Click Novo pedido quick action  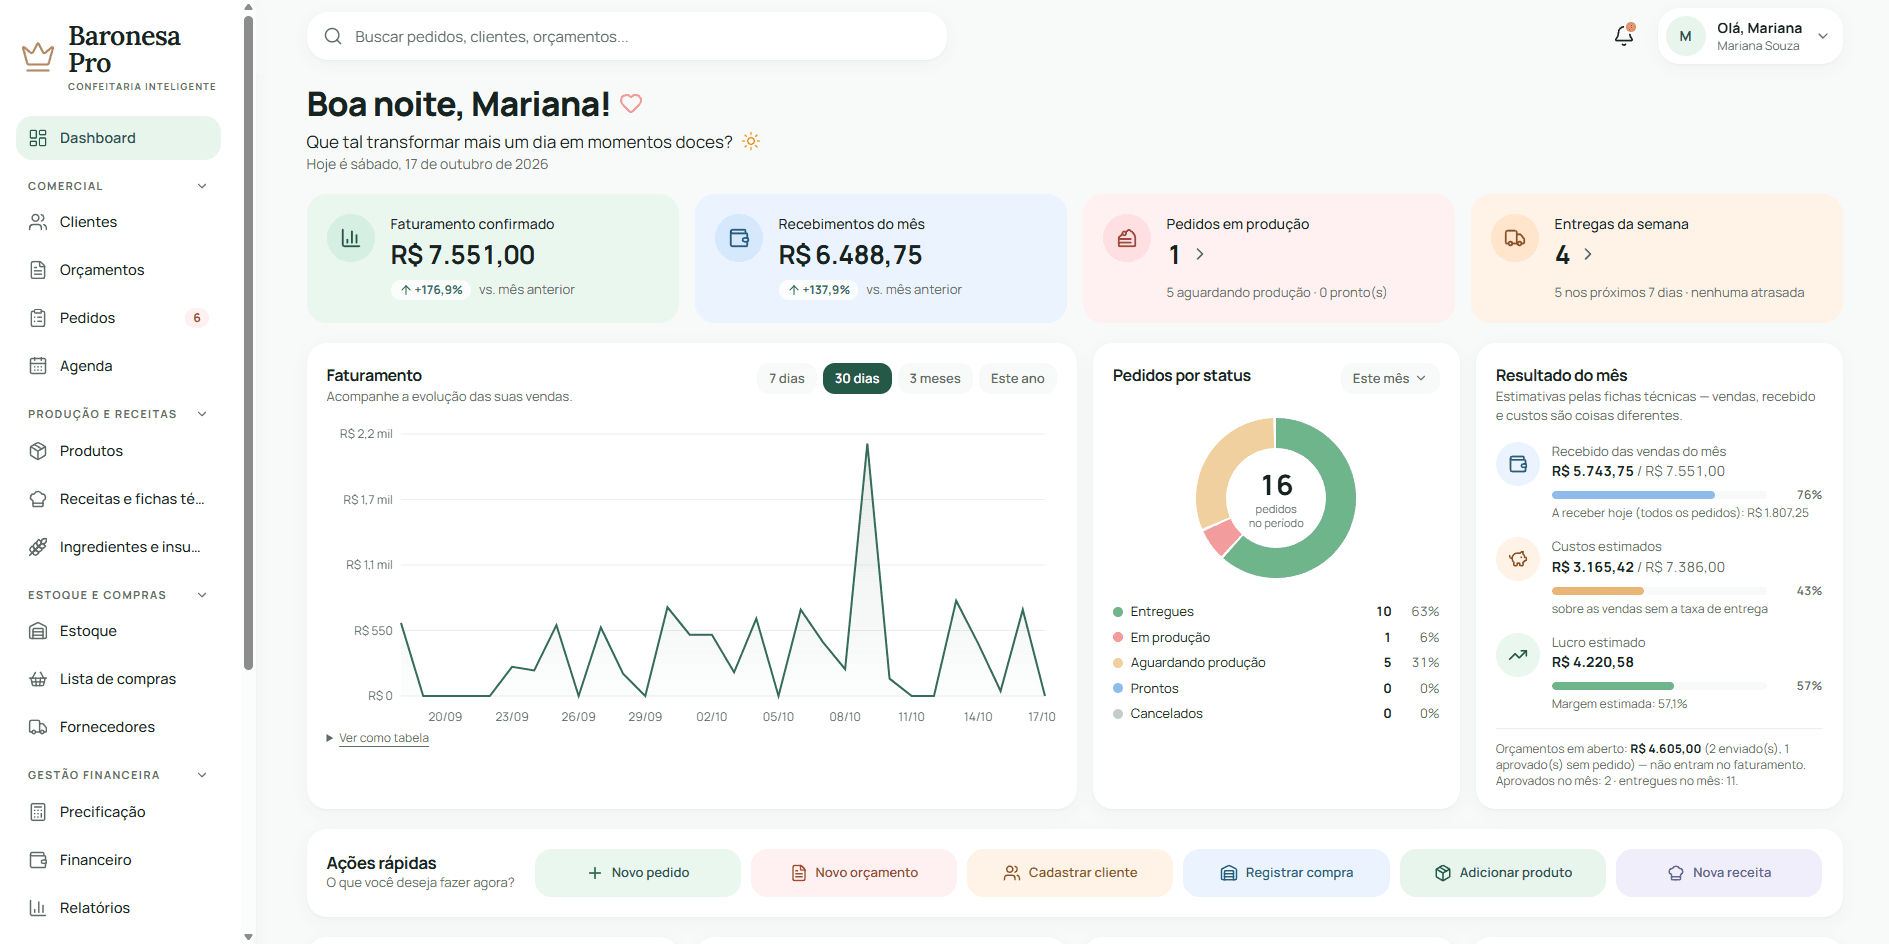click(x=638, y=873)
